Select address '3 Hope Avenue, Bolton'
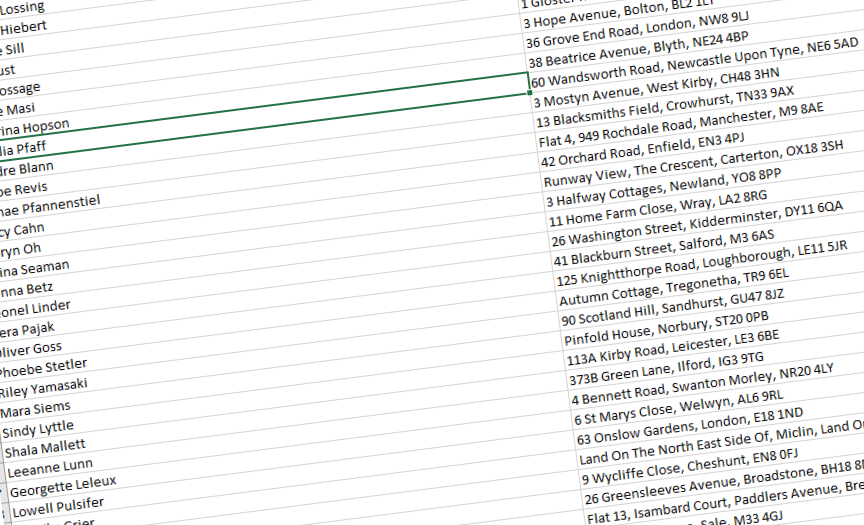The image size is (864, 525). pyautogui.click(x=619, y=13)
